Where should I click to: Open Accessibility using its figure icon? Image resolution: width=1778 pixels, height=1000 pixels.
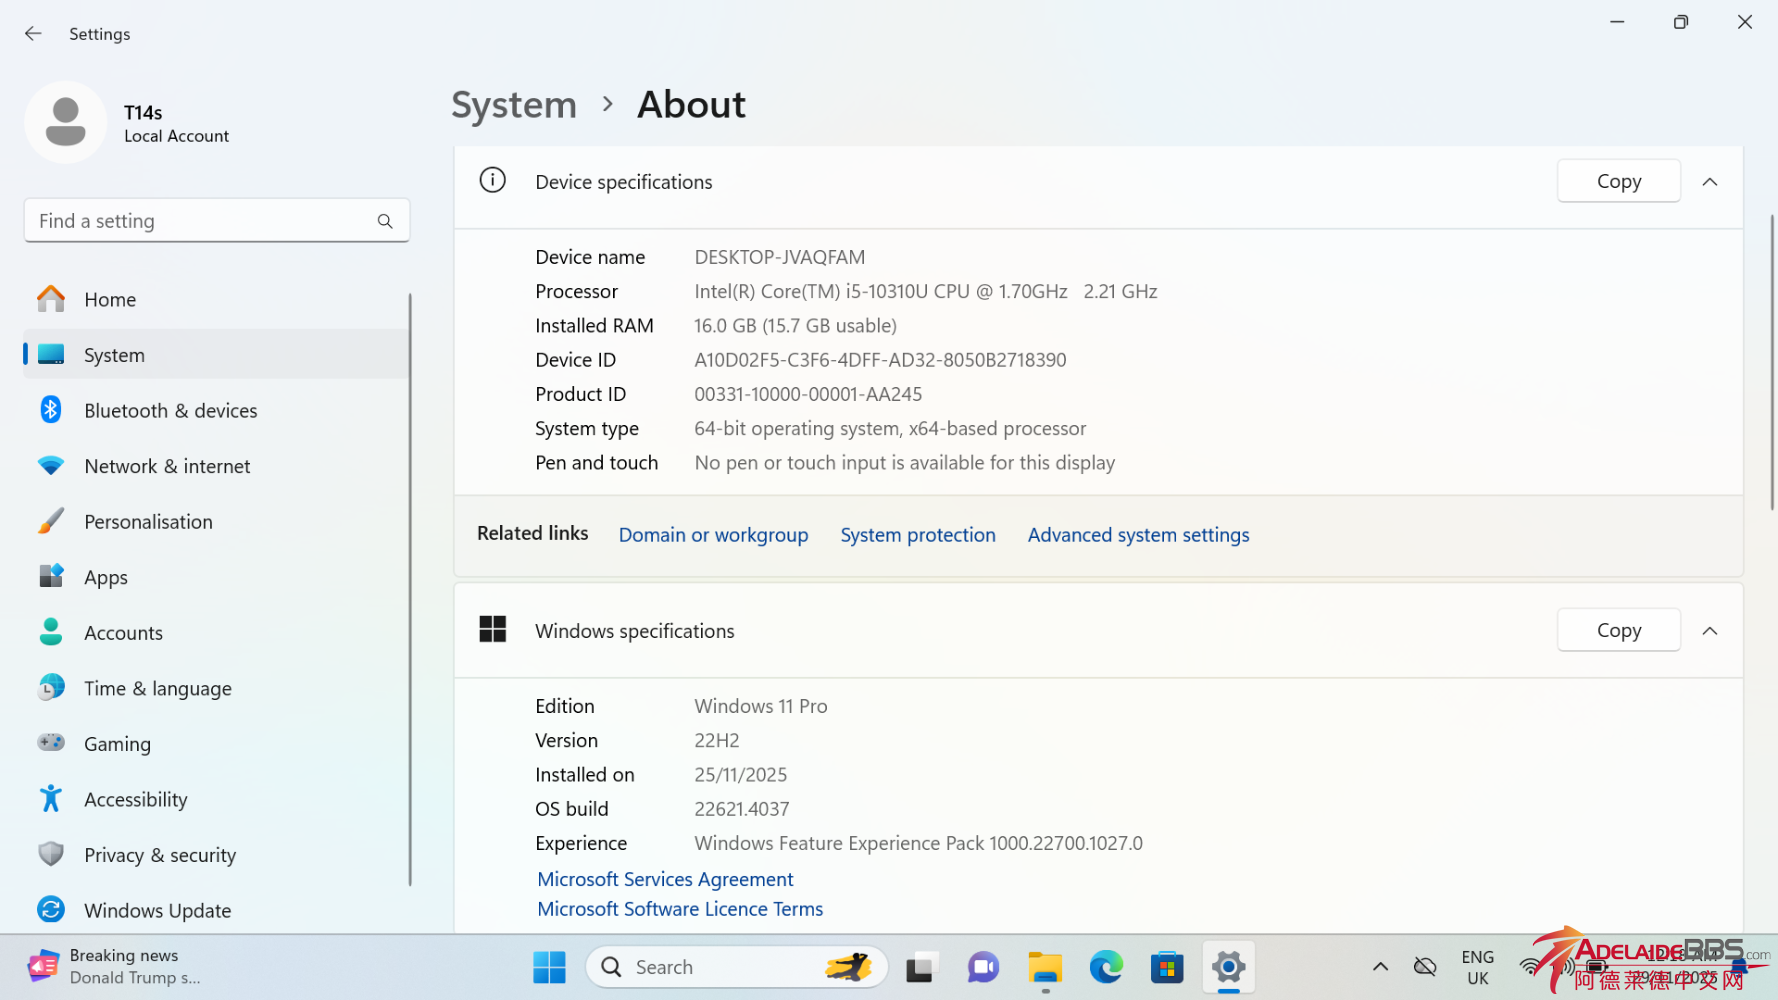tap(51, 799)
